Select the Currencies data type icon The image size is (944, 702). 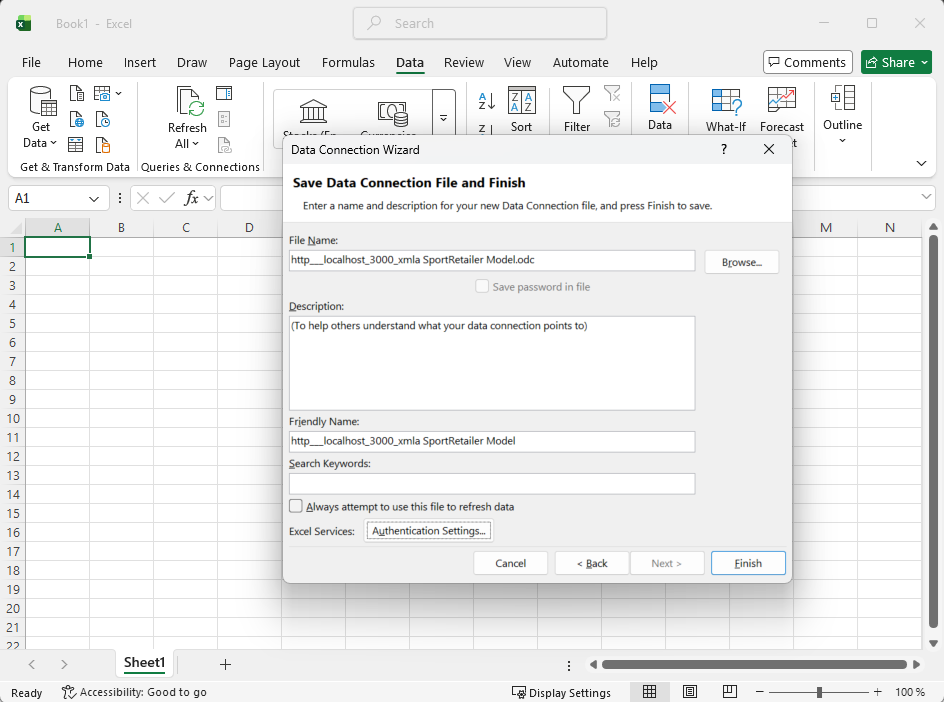(393, 113)
